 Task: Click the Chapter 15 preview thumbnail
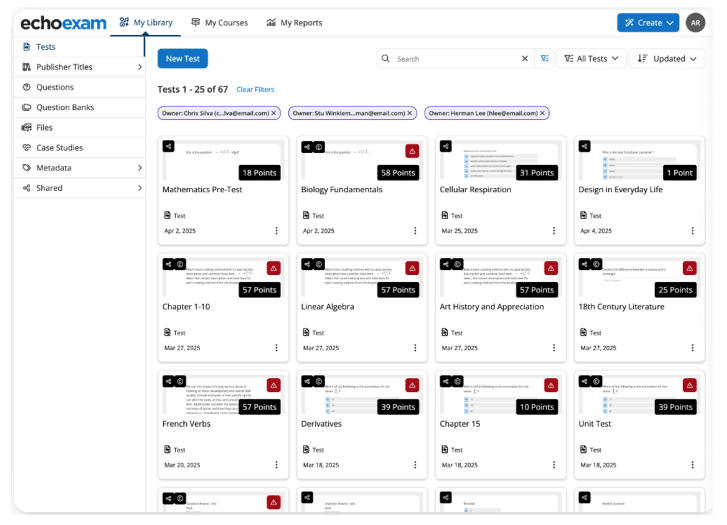(500, 394)
